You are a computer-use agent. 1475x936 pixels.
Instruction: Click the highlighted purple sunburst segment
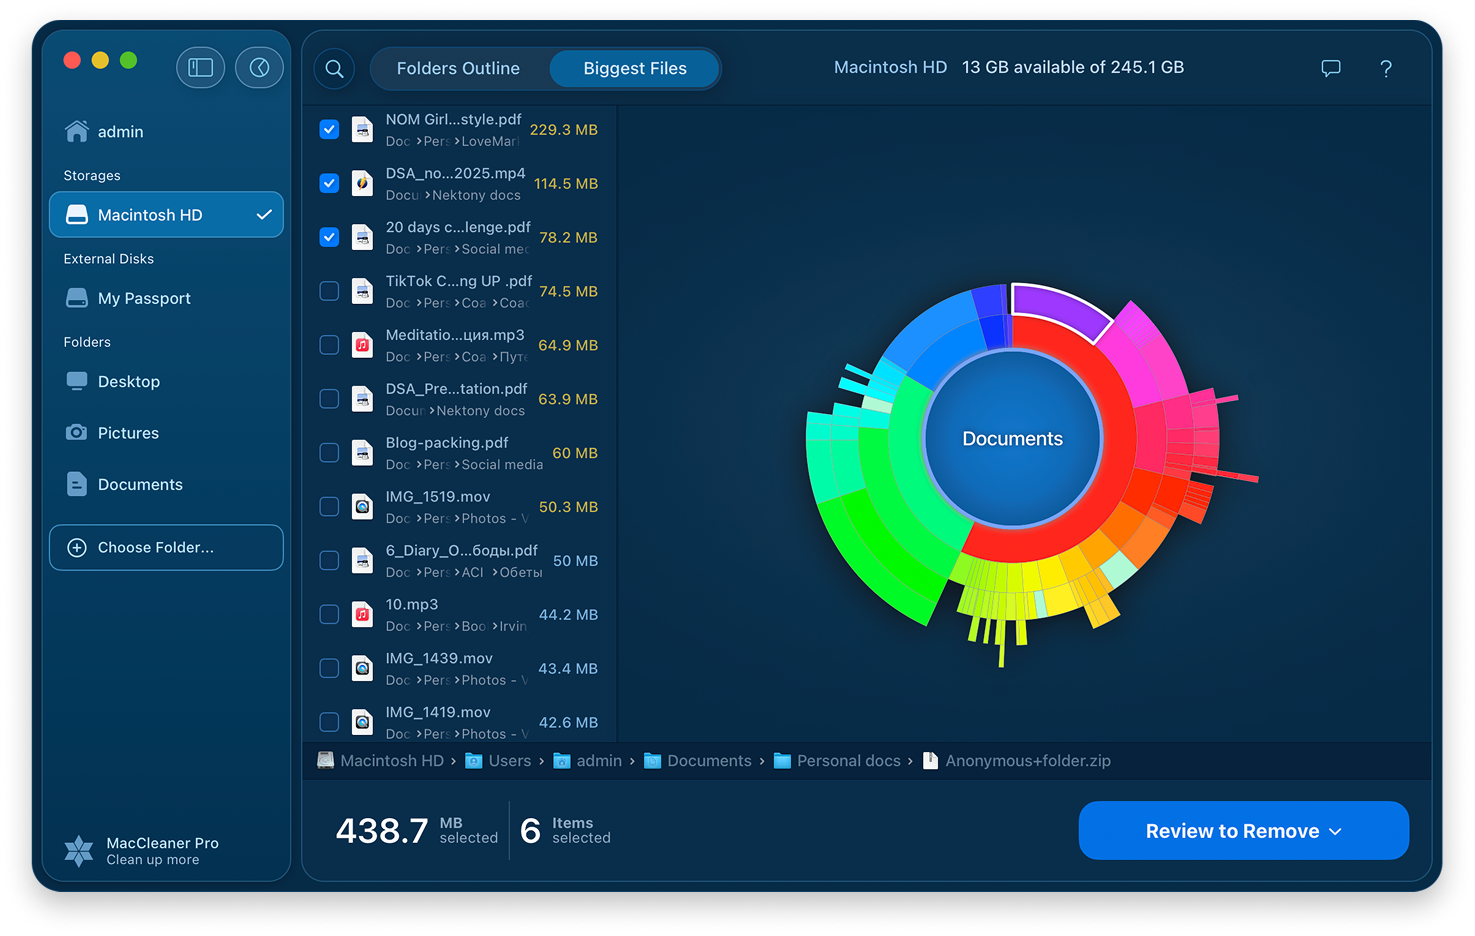[1058, 307]
